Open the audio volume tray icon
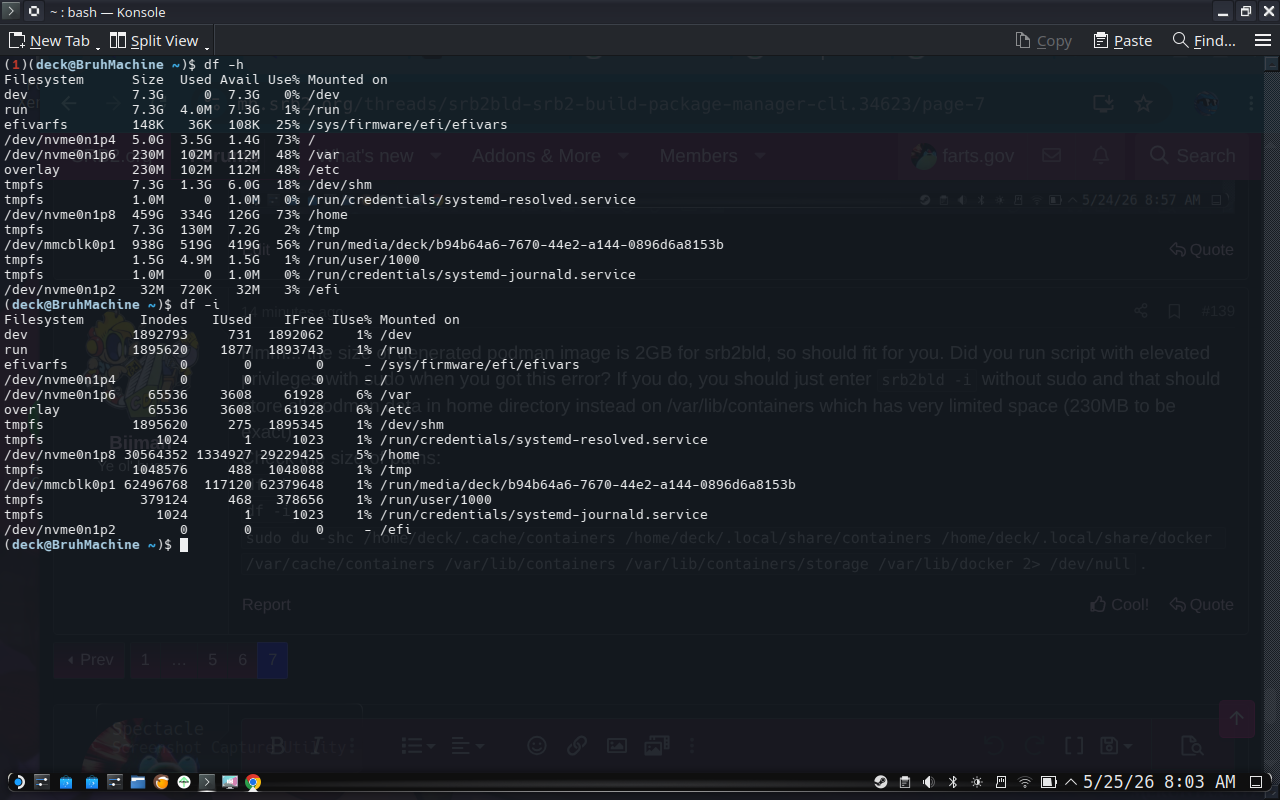This screenshot has width=1280, height=800. pos(929,782)
